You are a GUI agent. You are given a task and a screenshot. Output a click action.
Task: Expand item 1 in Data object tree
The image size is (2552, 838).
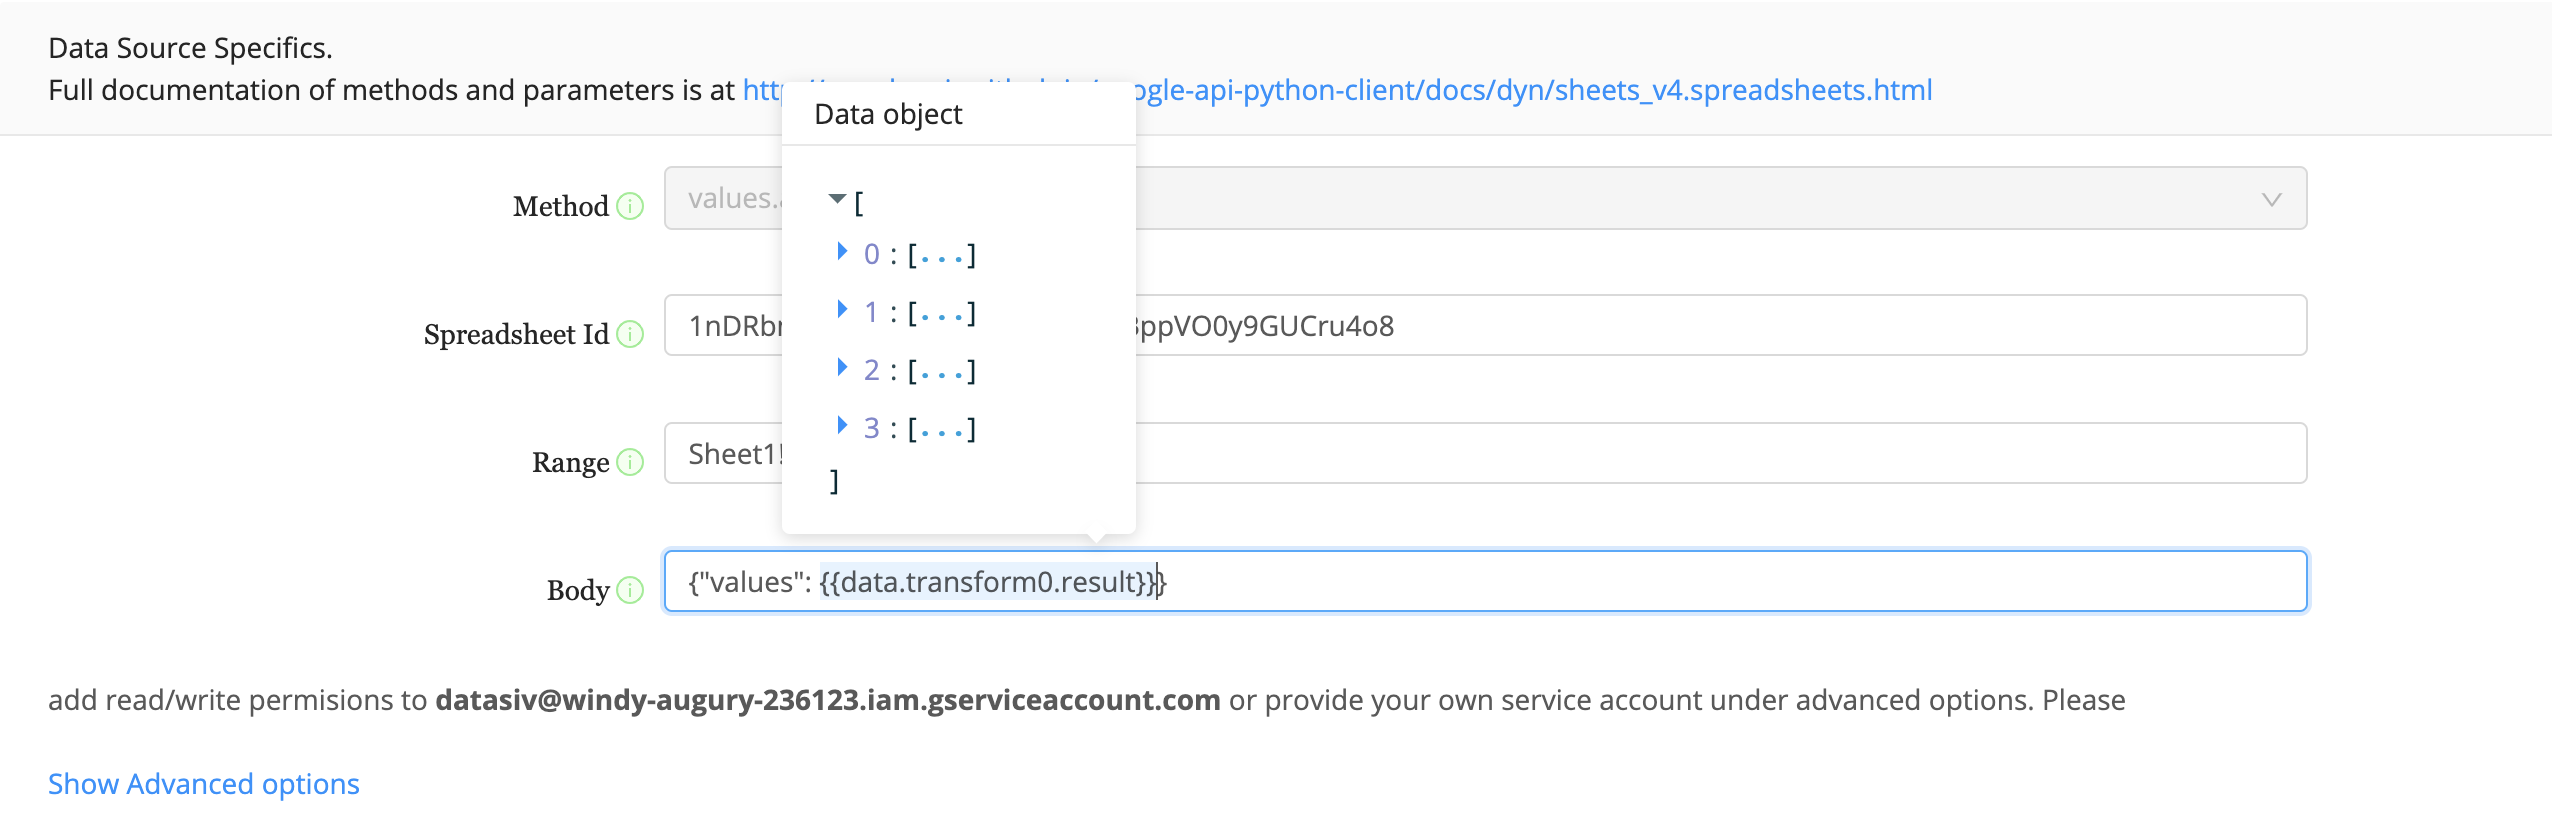point(842,309)
